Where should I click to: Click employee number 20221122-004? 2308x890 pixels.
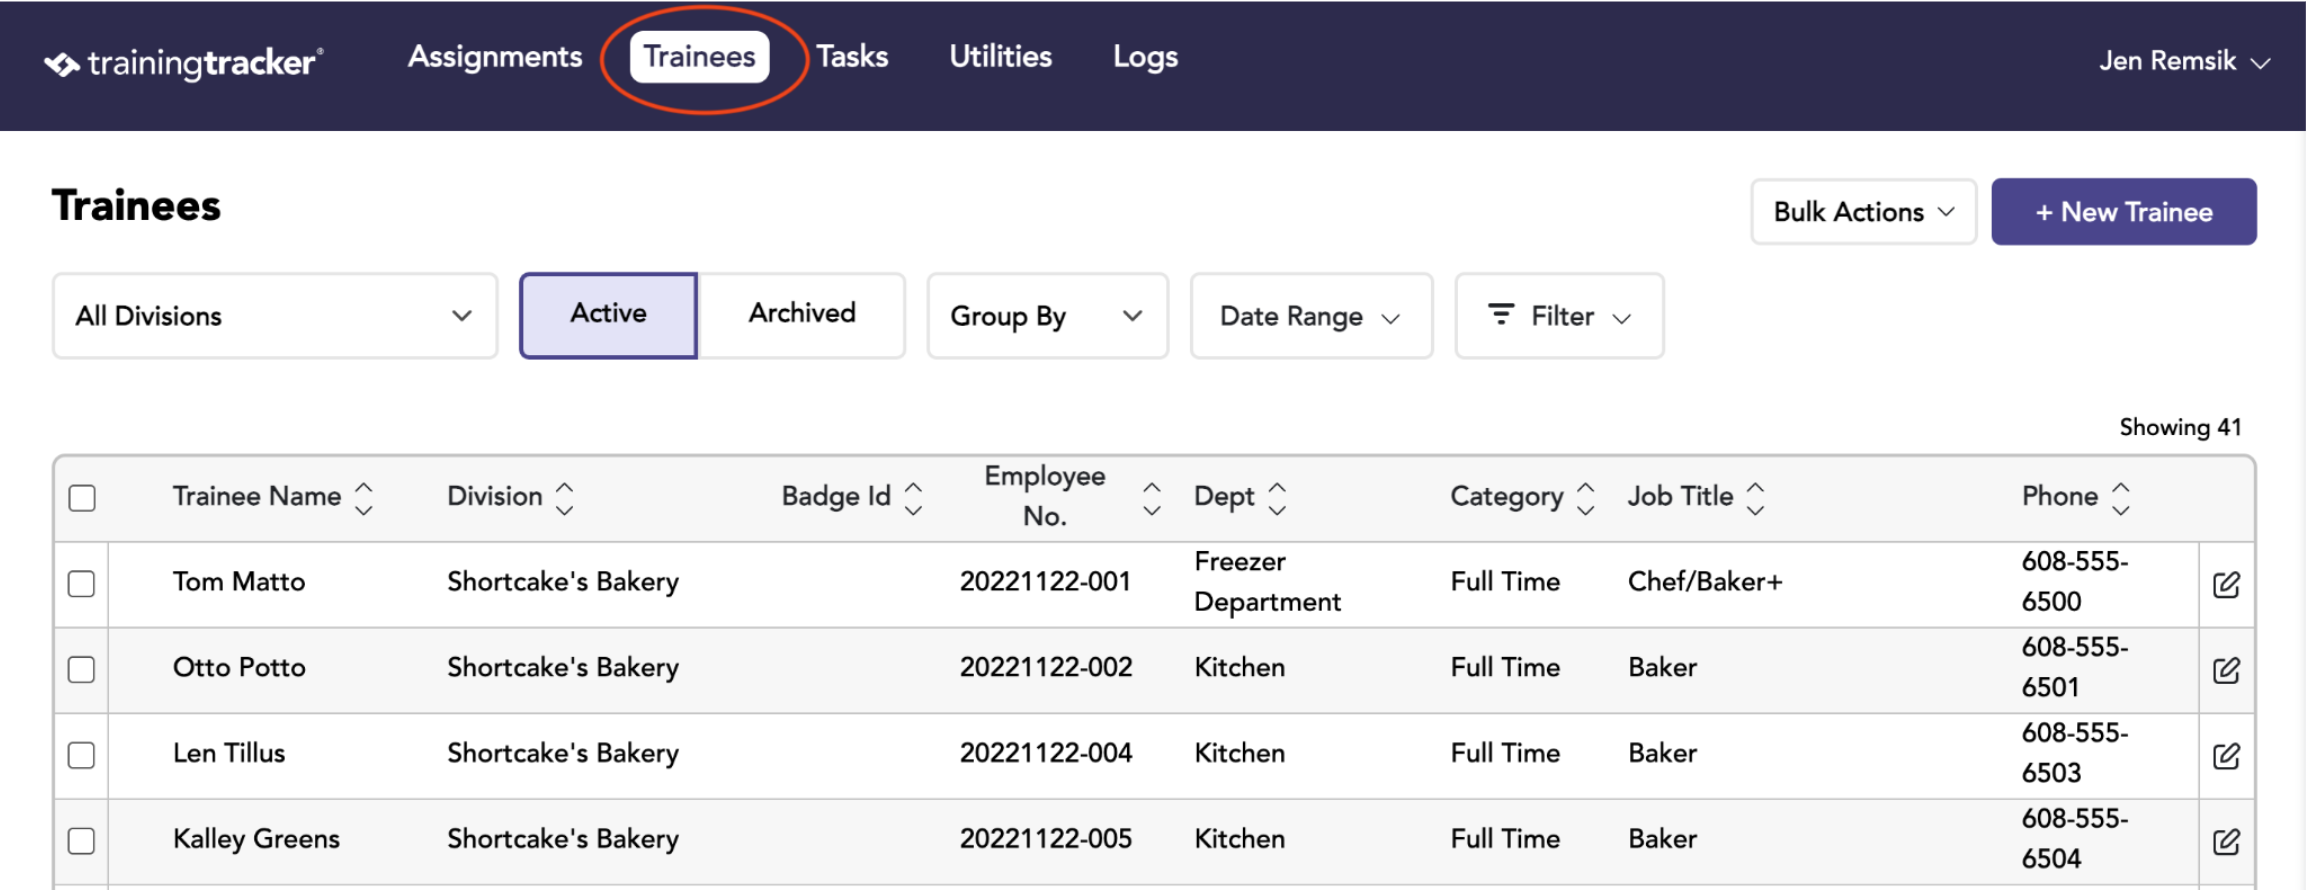point(1046,753)
